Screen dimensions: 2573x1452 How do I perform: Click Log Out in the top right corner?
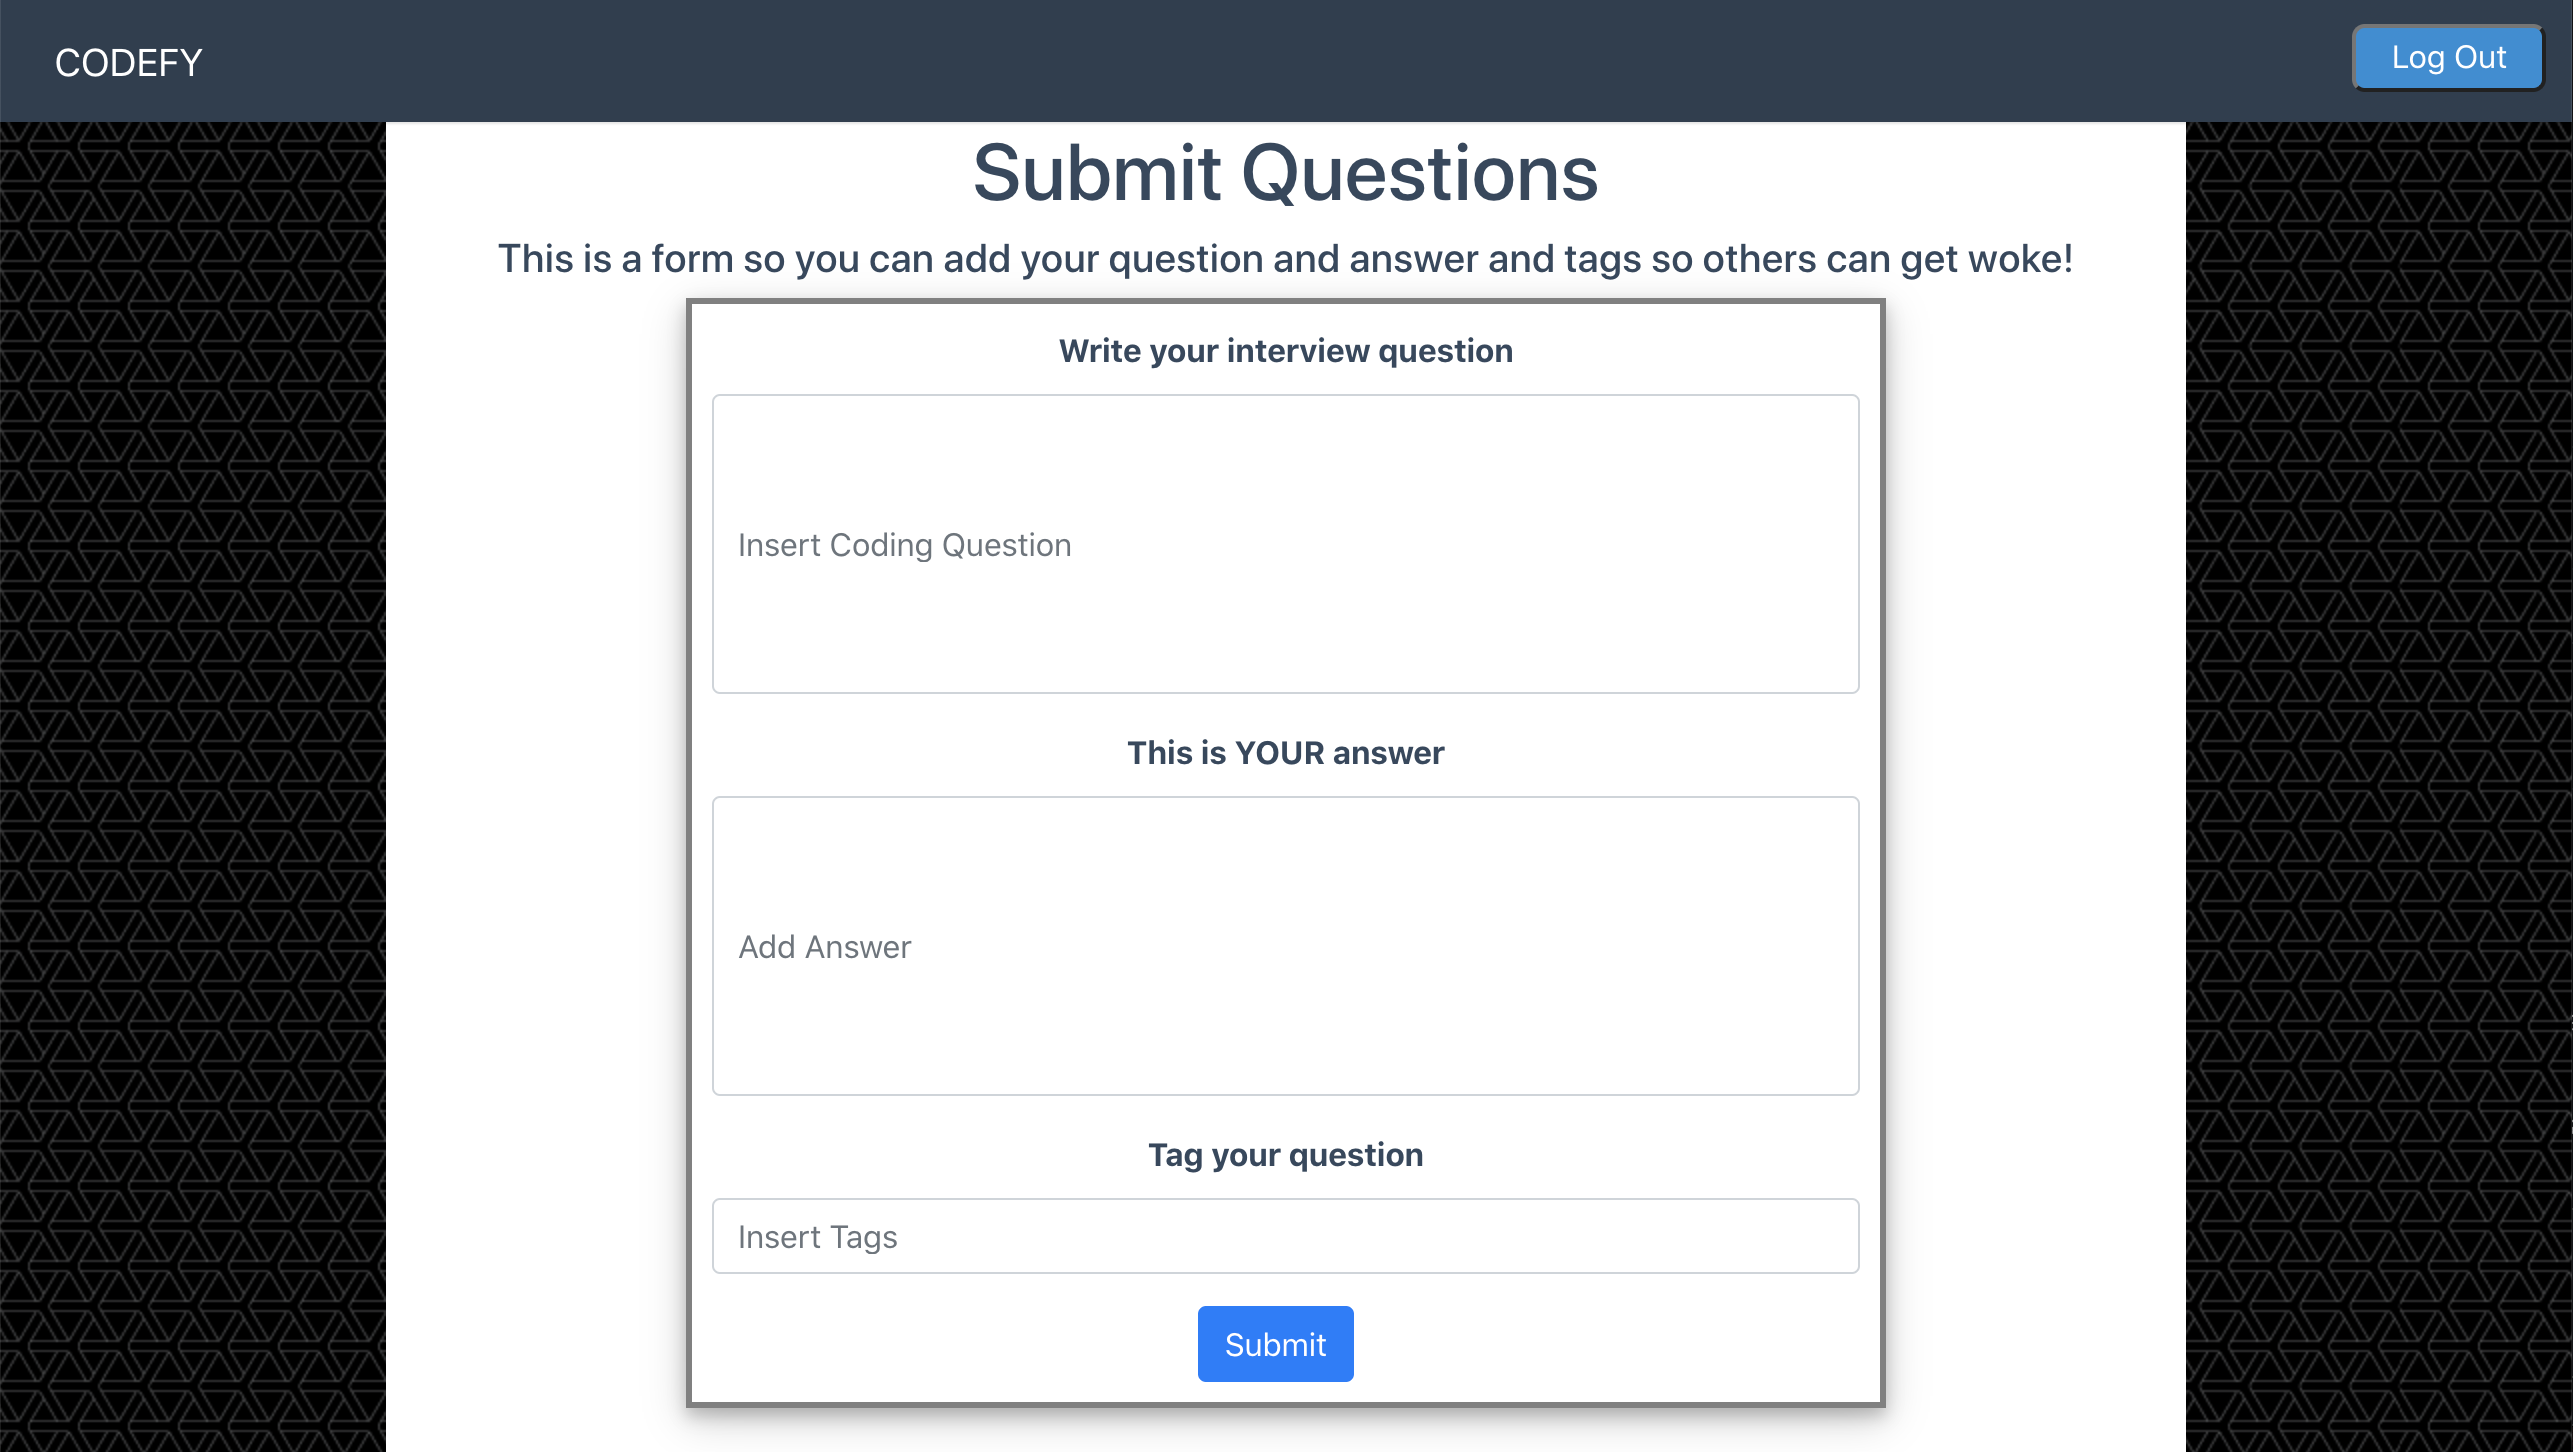[x=2447, y=57]
